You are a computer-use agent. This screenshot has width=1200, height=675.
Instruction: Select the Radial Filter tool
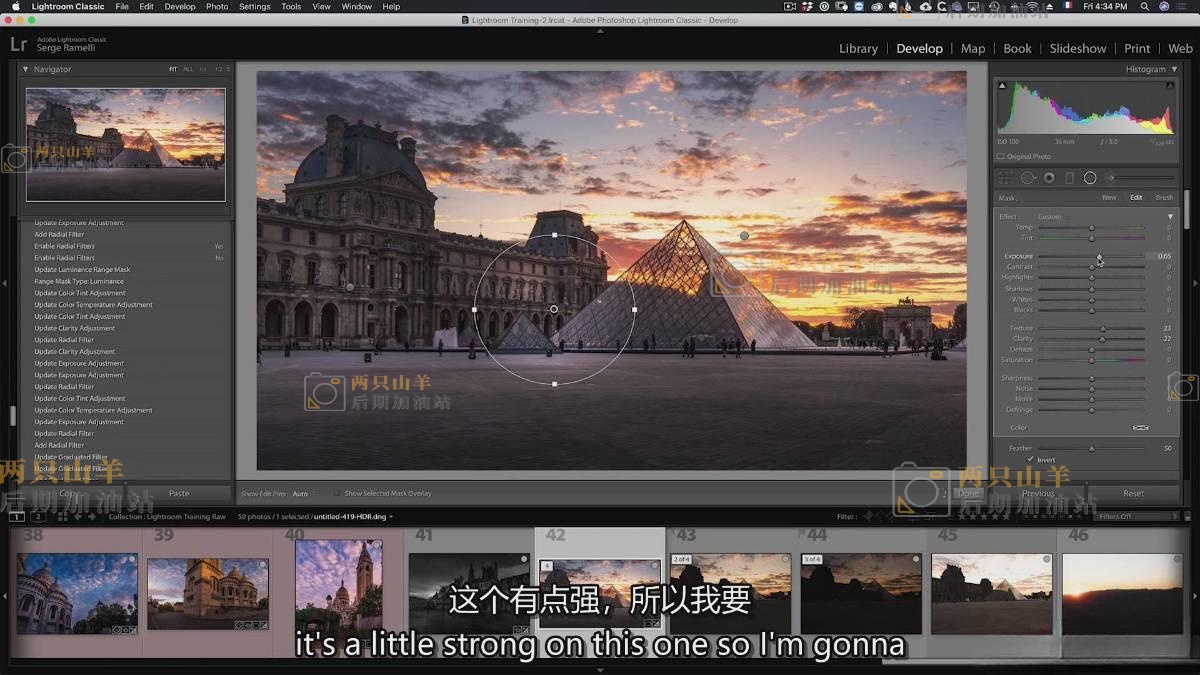(1090, 178)
